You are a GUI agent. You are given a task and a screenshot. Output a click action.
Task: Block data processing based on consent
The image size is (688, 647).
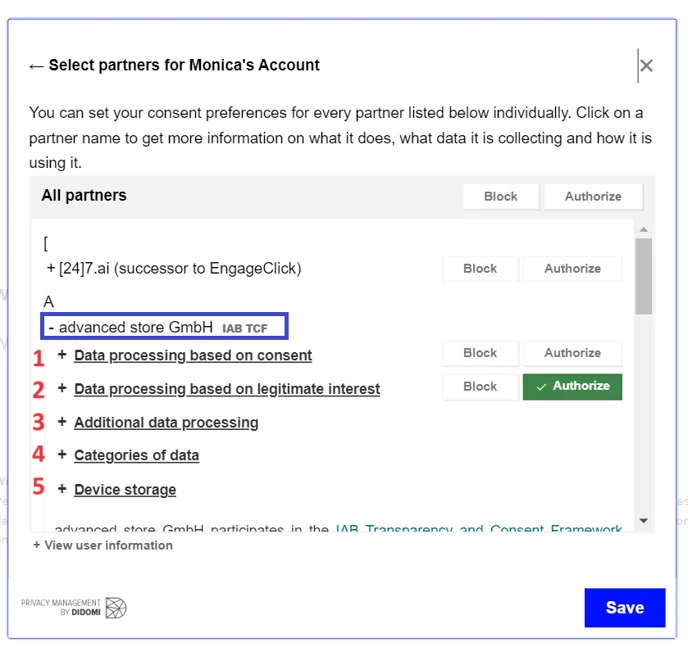pyautogui.click(x=480, y=353)
